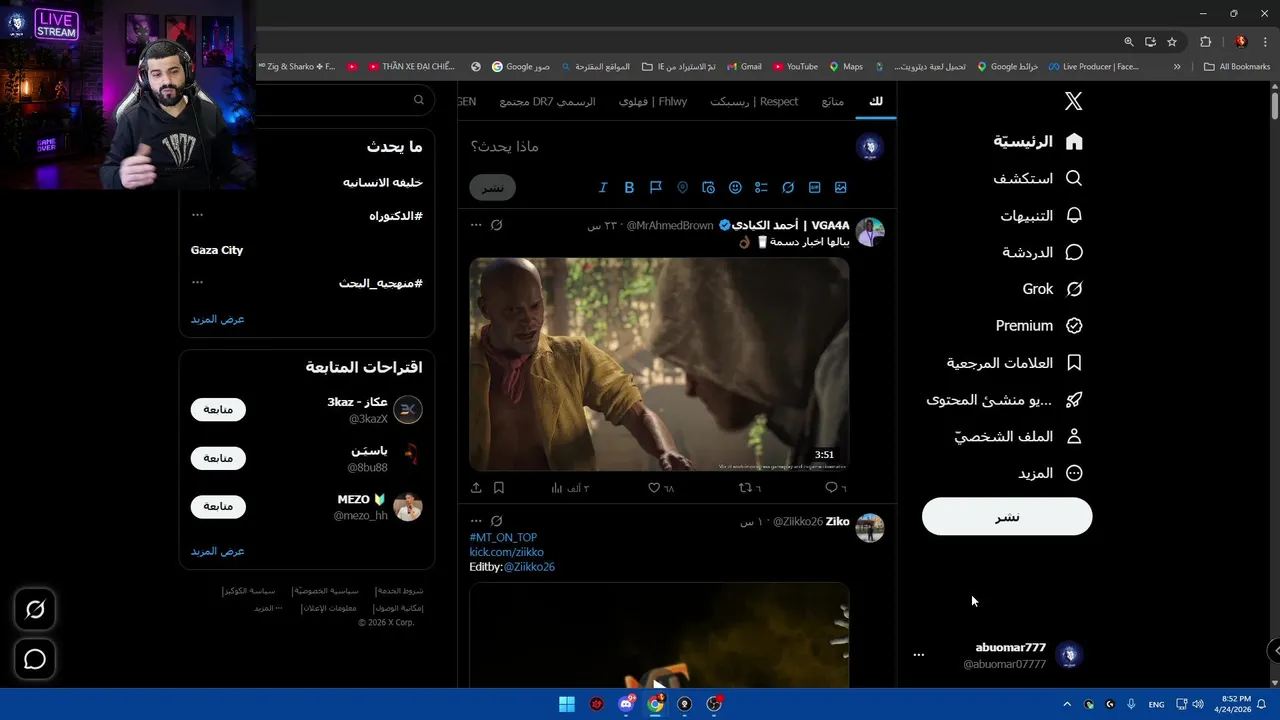Image resolution: width=1280 pixels, height=720 pixels.
Task: Switch to the Fhlwy | فهلوى tab
Action: pos(653,102)
